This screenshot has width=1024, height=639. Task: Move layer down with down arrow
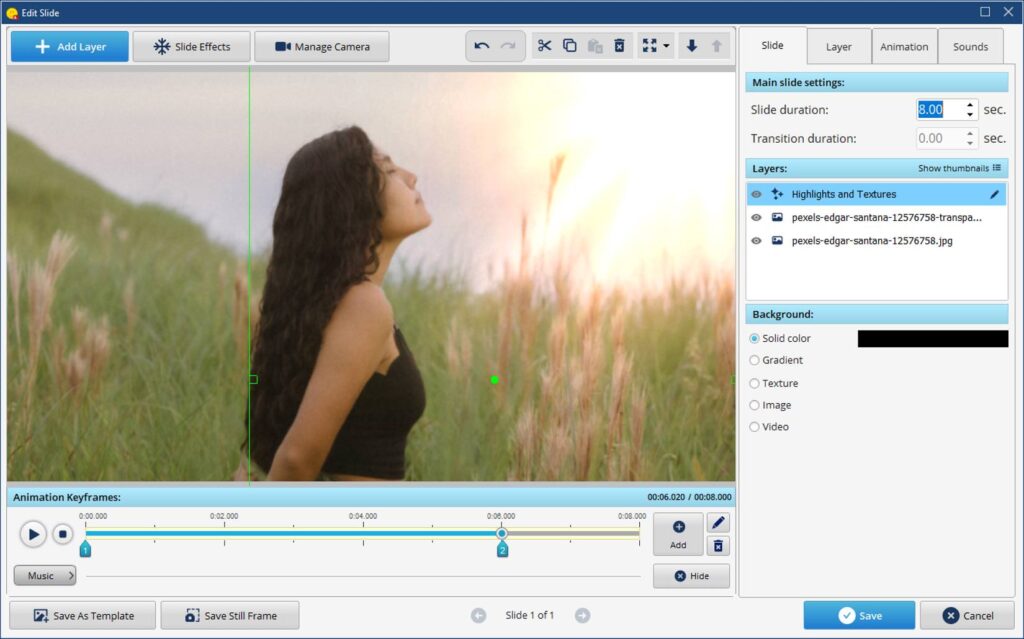pyautogui.click(x=692, y=46)
